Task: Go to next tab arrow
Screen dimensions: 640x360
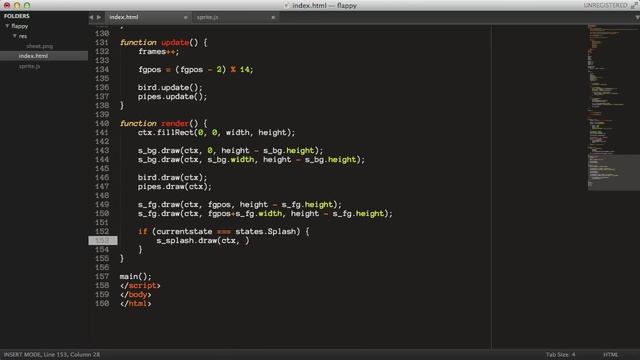Action: [x=99, y=17]
